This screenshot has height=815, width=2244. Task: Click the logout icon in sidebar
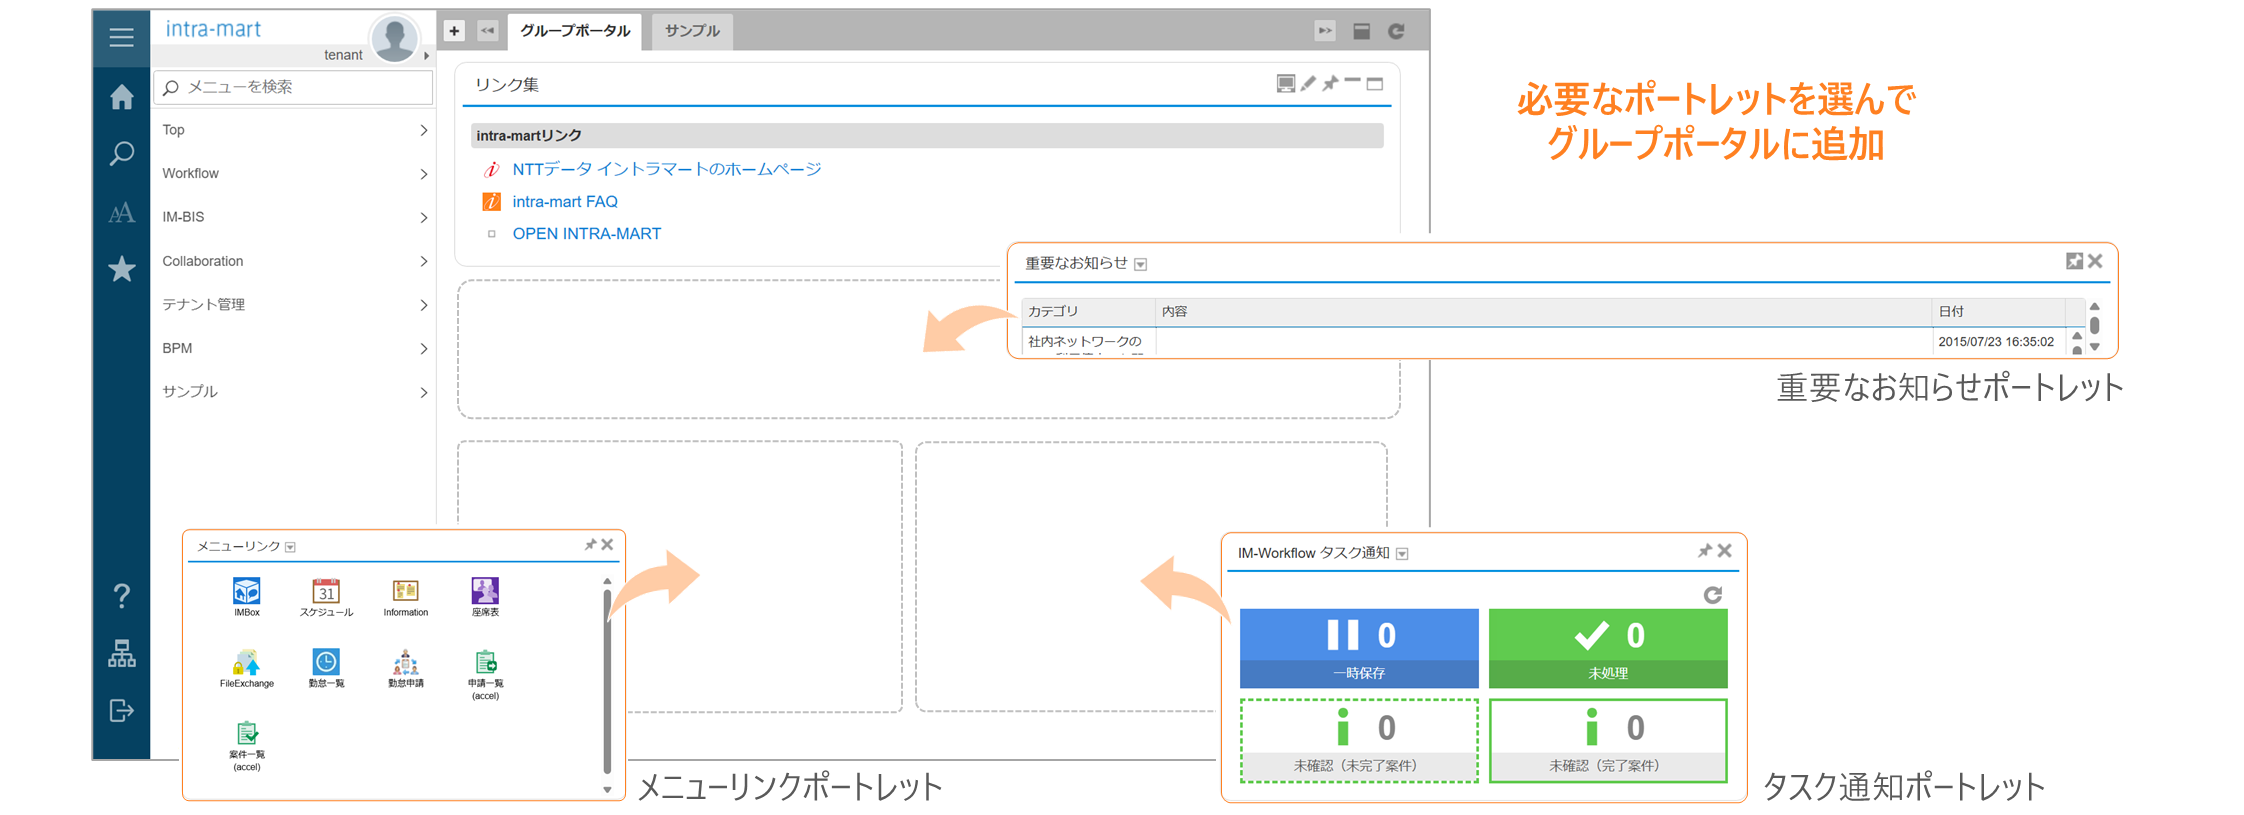point(121,711)
